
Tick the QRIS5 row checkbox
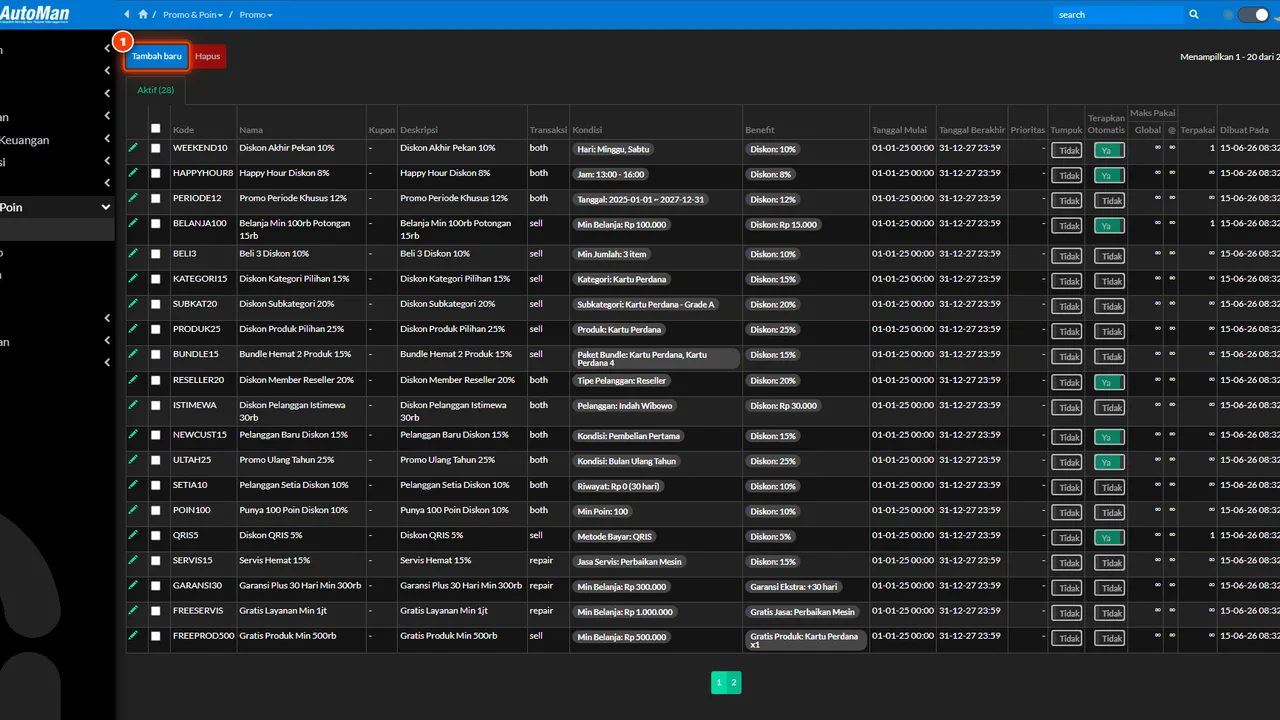(x=155, y=535)
